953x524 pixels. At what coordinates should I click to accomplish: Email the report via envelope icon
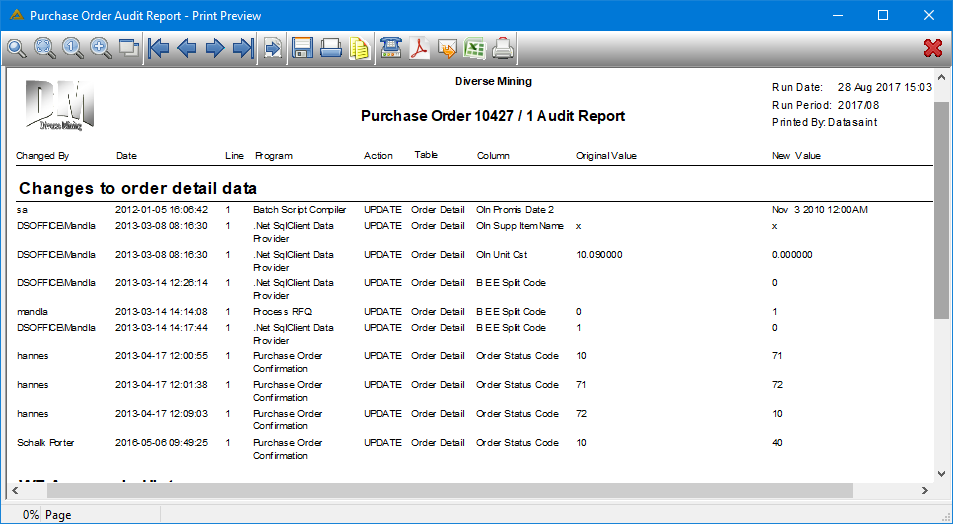coord(447,49)
